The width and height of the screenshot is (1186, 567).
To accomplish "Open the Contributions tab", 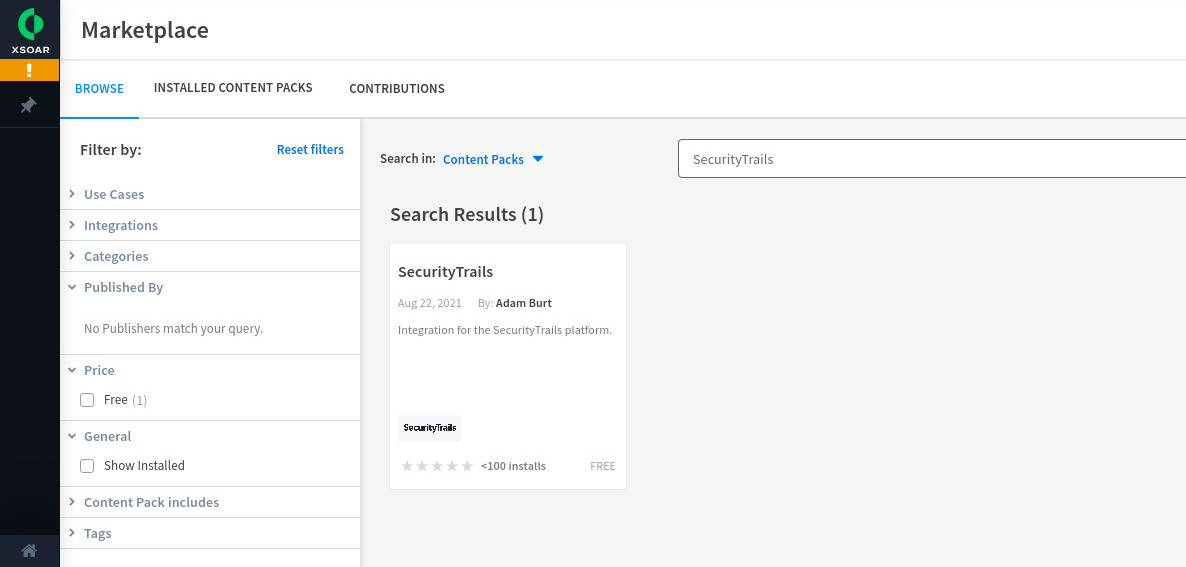I will (x=397, y=88).
